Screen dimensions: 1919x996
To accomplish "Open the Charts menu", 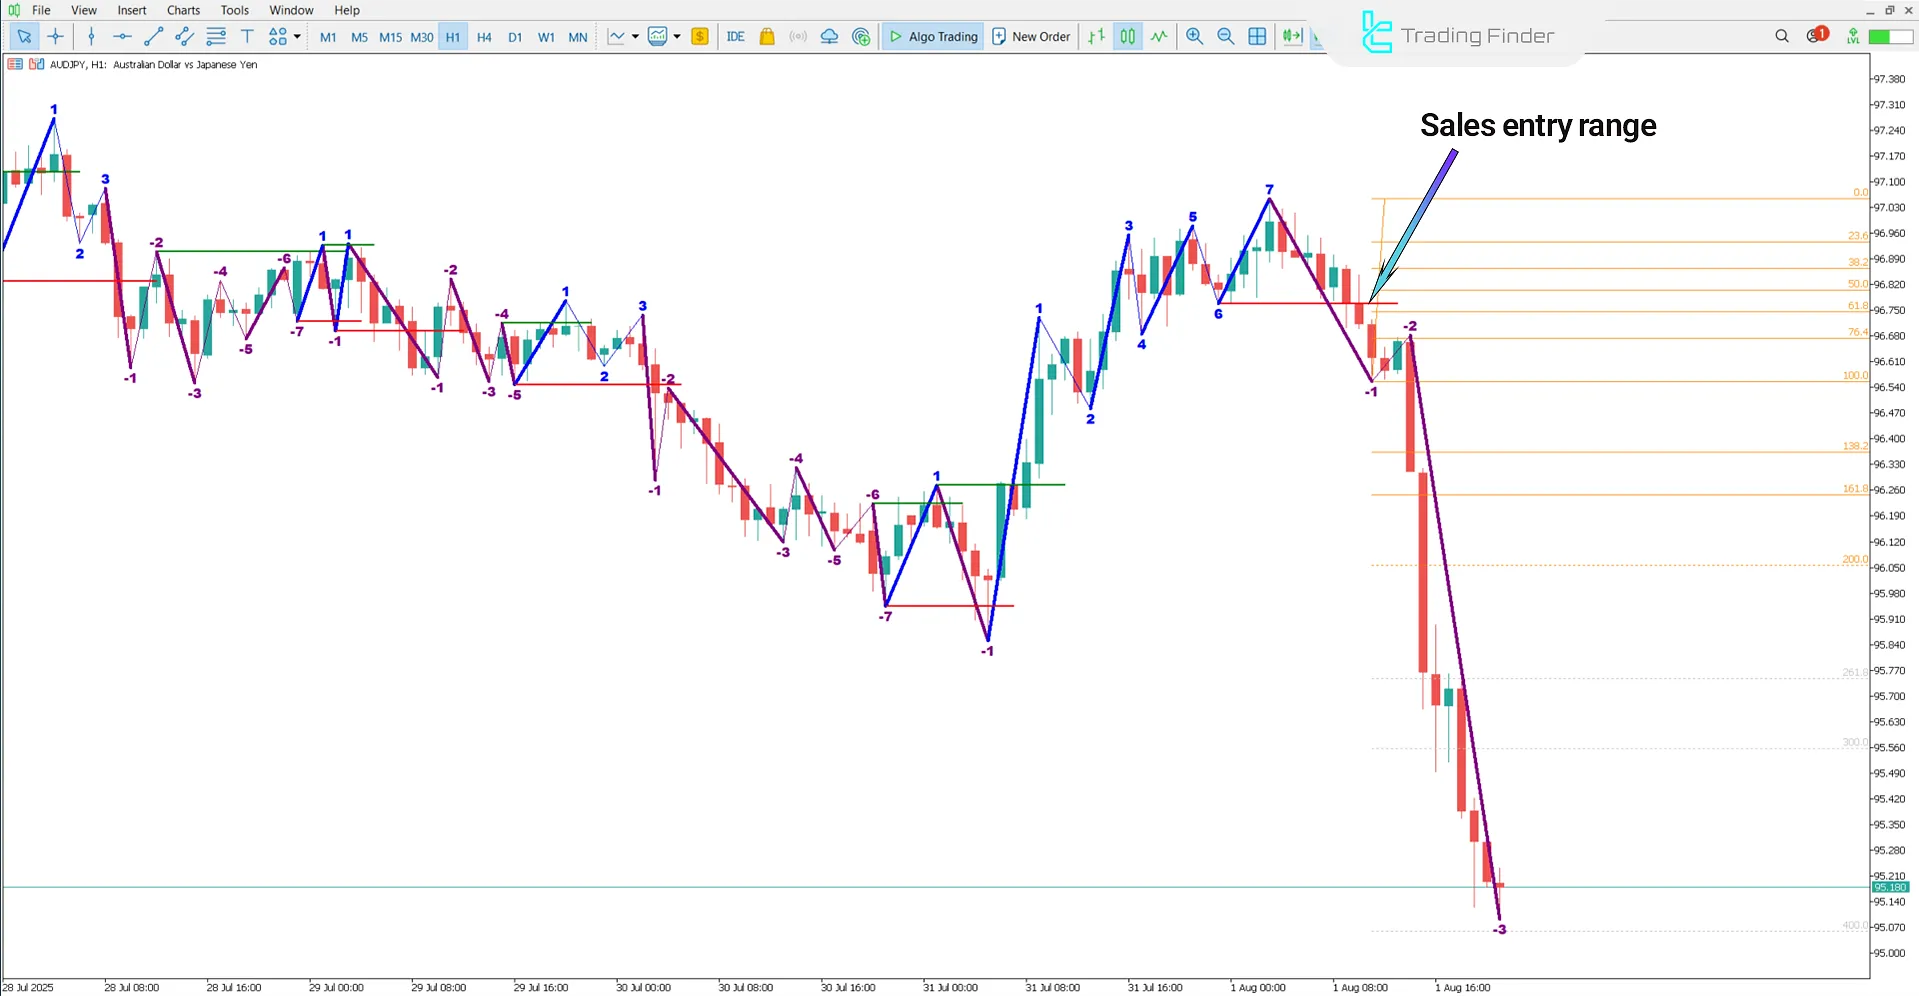I will (x=182, y=10).
